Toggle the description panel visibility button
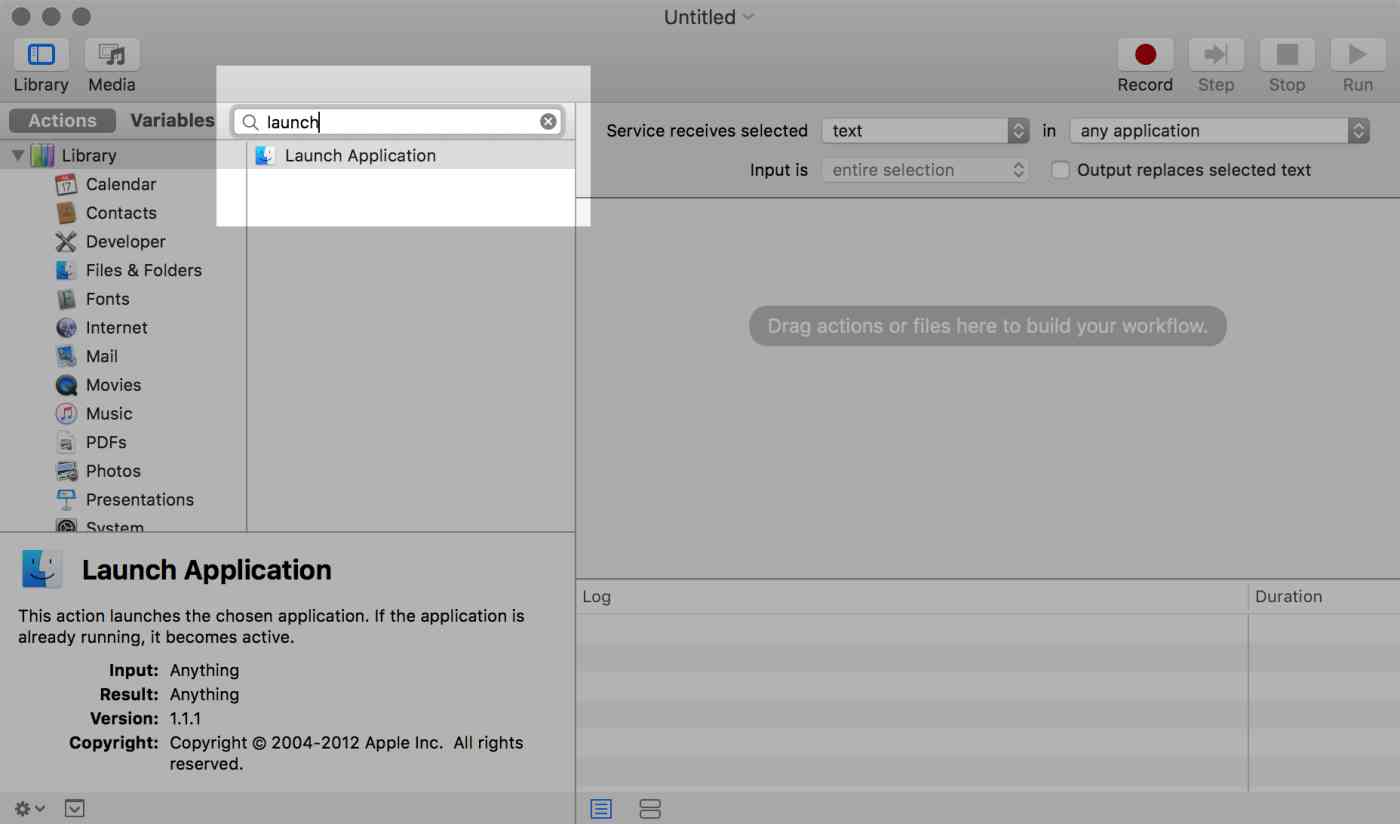 tap(75, 808)
